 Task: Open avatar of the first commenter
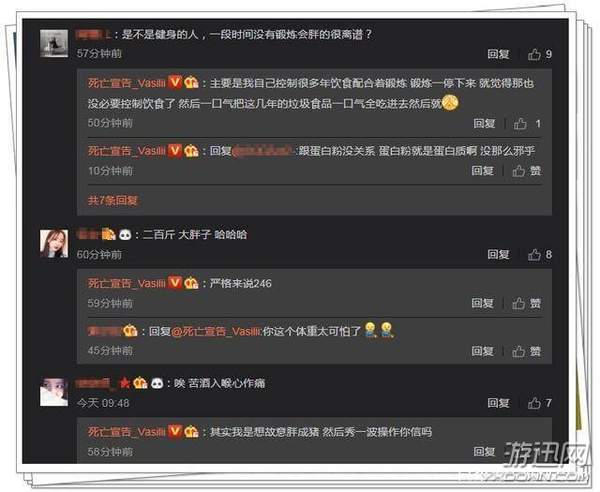[x=54, y=43]
